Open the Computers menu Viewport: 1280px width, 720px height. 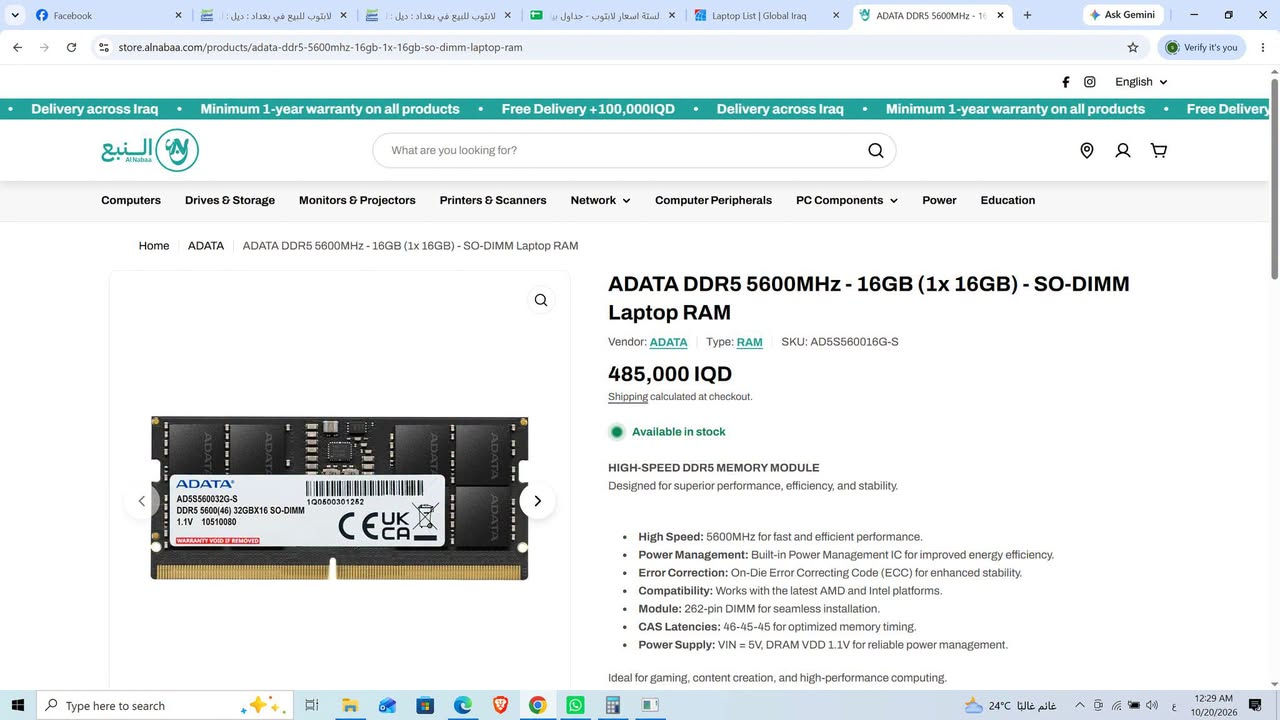[x=131, y=200]
